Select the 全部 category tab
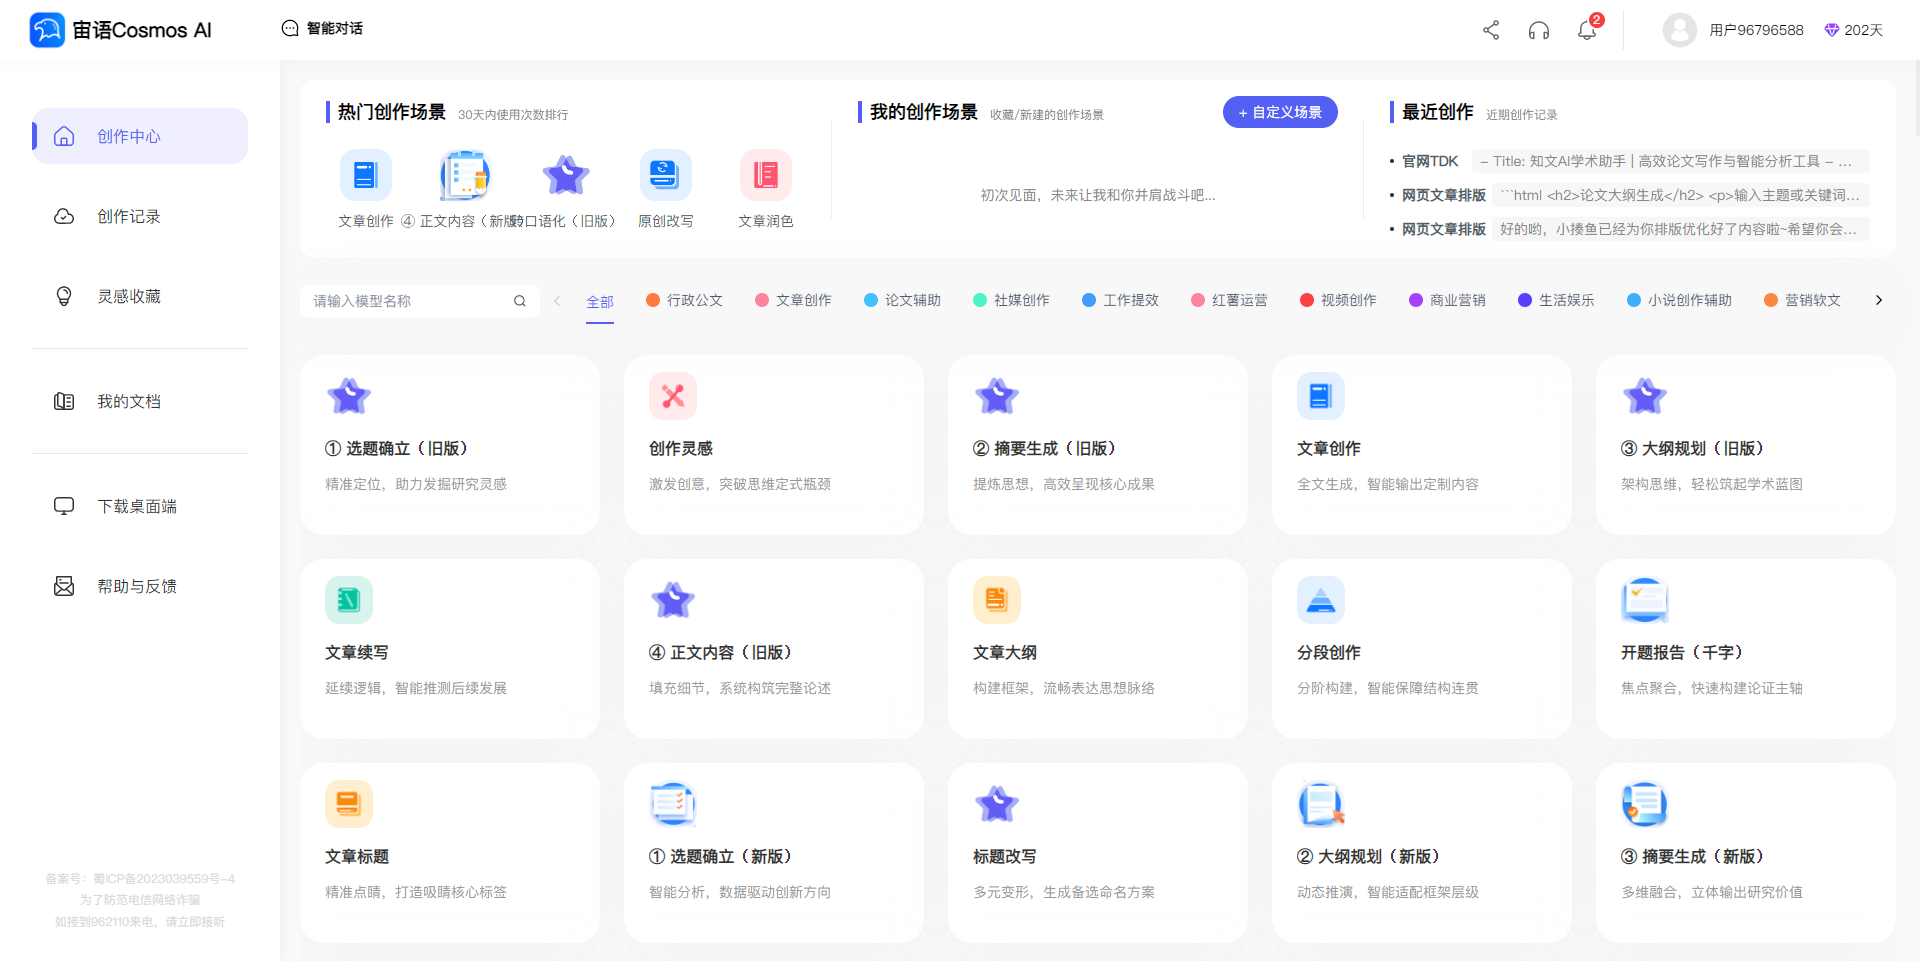Screen dimensions: 1920x961 click(x=600, y=302)
